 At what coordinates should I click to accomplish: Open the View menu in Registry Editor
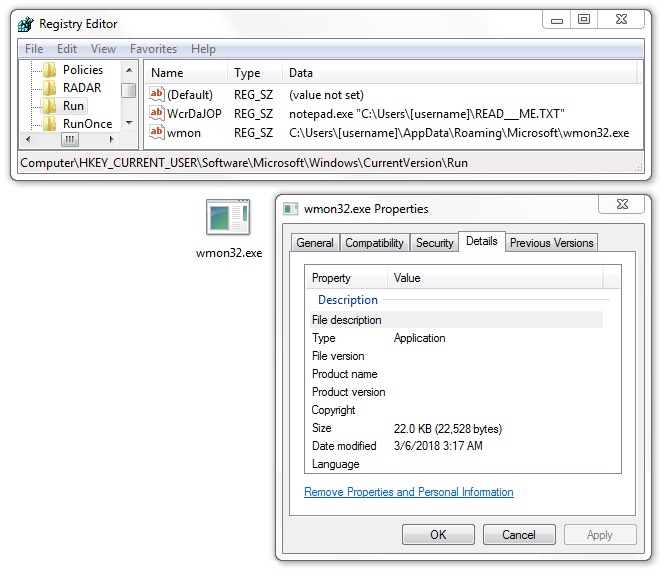coord(103,49)
